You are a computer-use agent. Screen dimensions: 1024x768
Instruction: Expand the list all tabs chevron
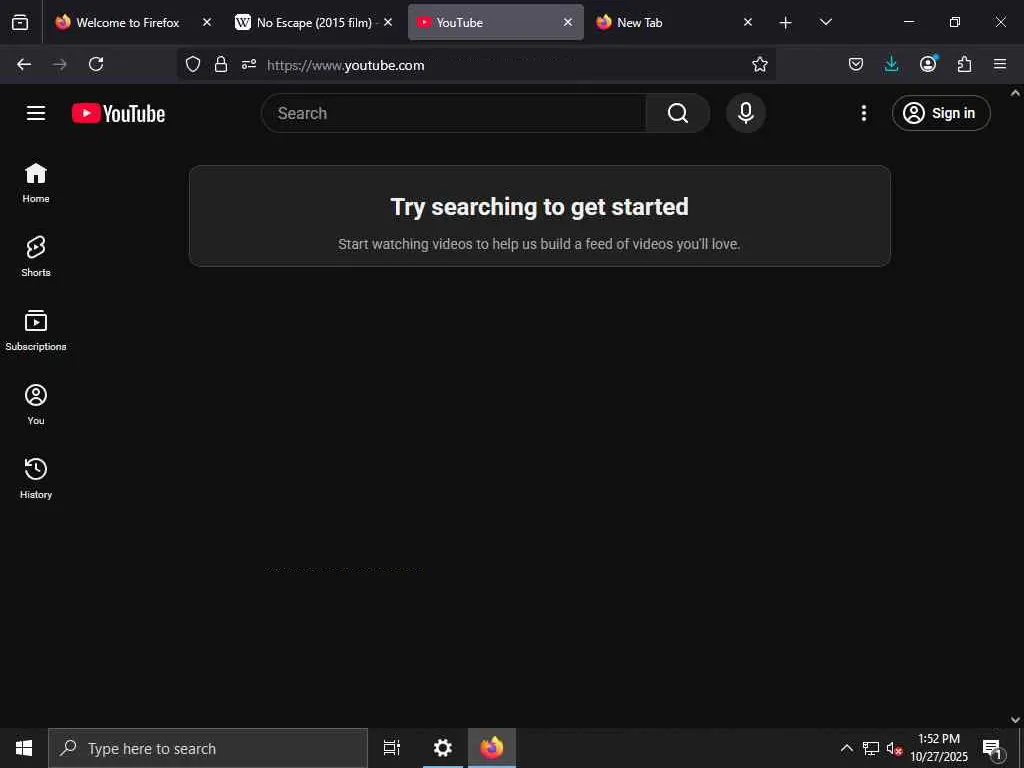[825, 22]
